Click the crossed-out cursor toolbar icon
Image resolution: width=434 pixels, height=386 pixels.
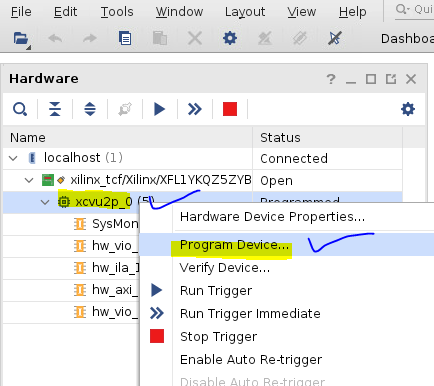tap(334, 38)
